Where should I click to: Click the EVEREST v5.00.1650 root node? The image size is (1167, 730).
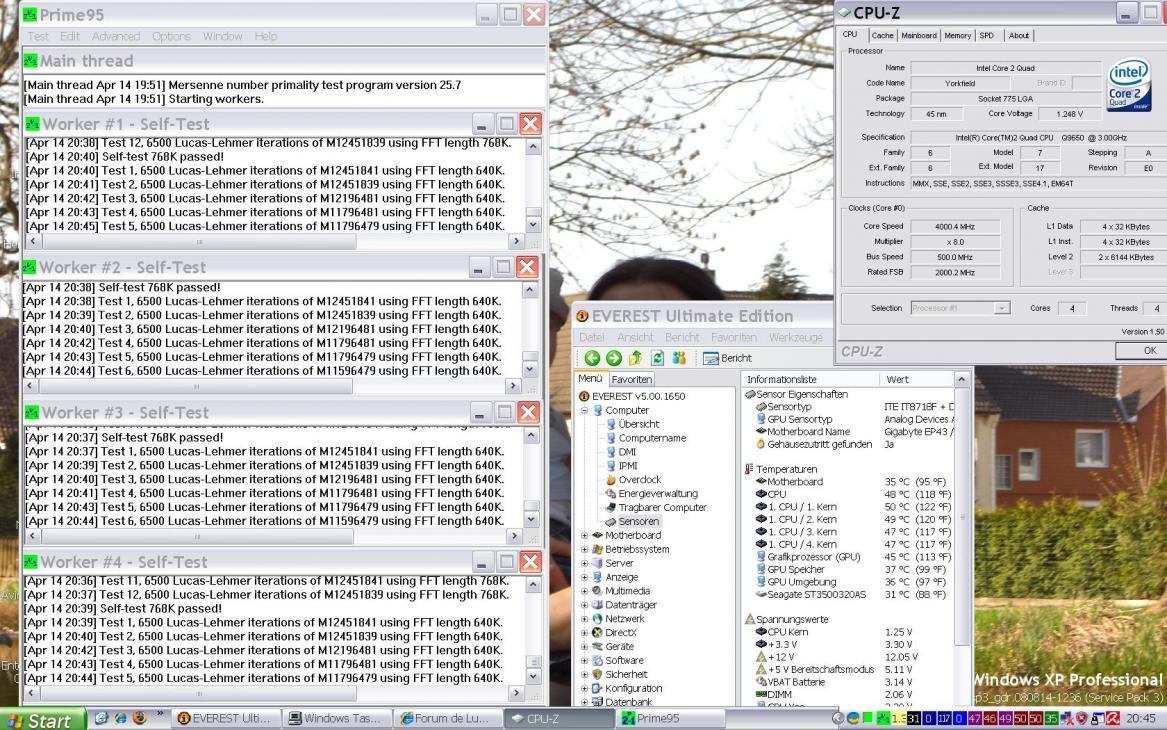638,397
